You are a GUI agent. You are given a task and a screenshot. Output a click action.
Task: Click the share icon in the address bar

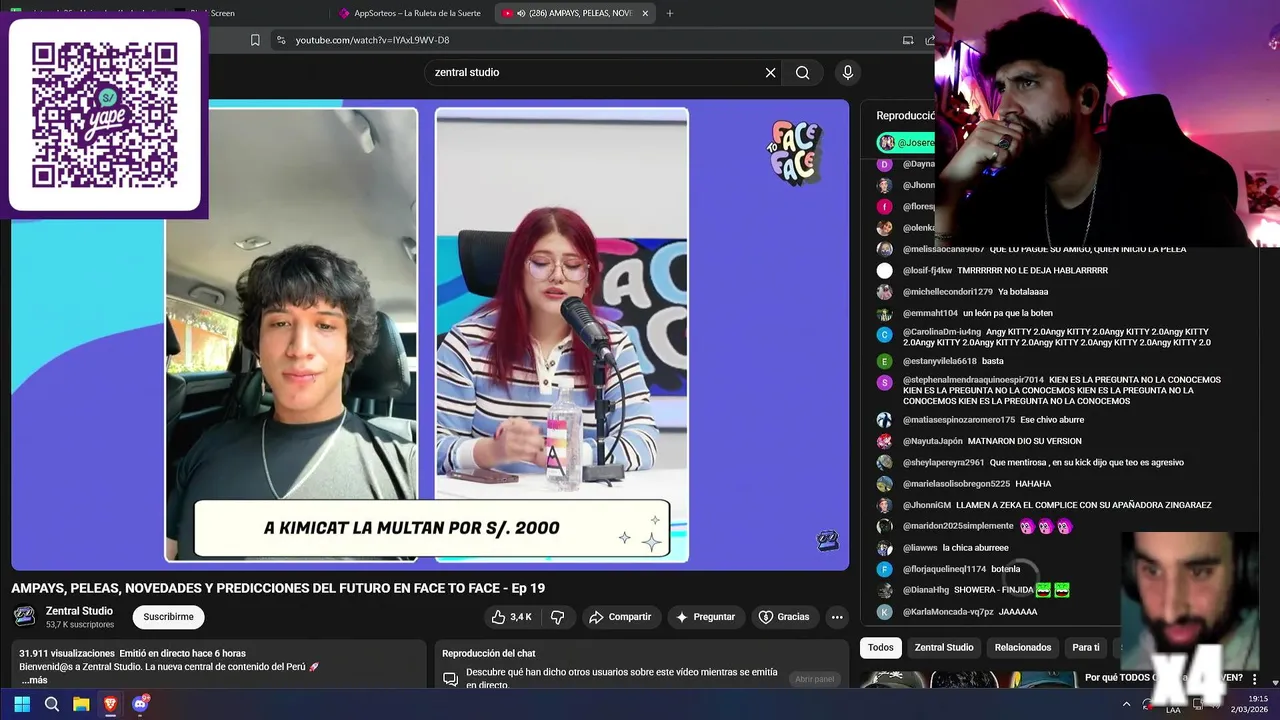pyautogui.click(x=929, y=40)
